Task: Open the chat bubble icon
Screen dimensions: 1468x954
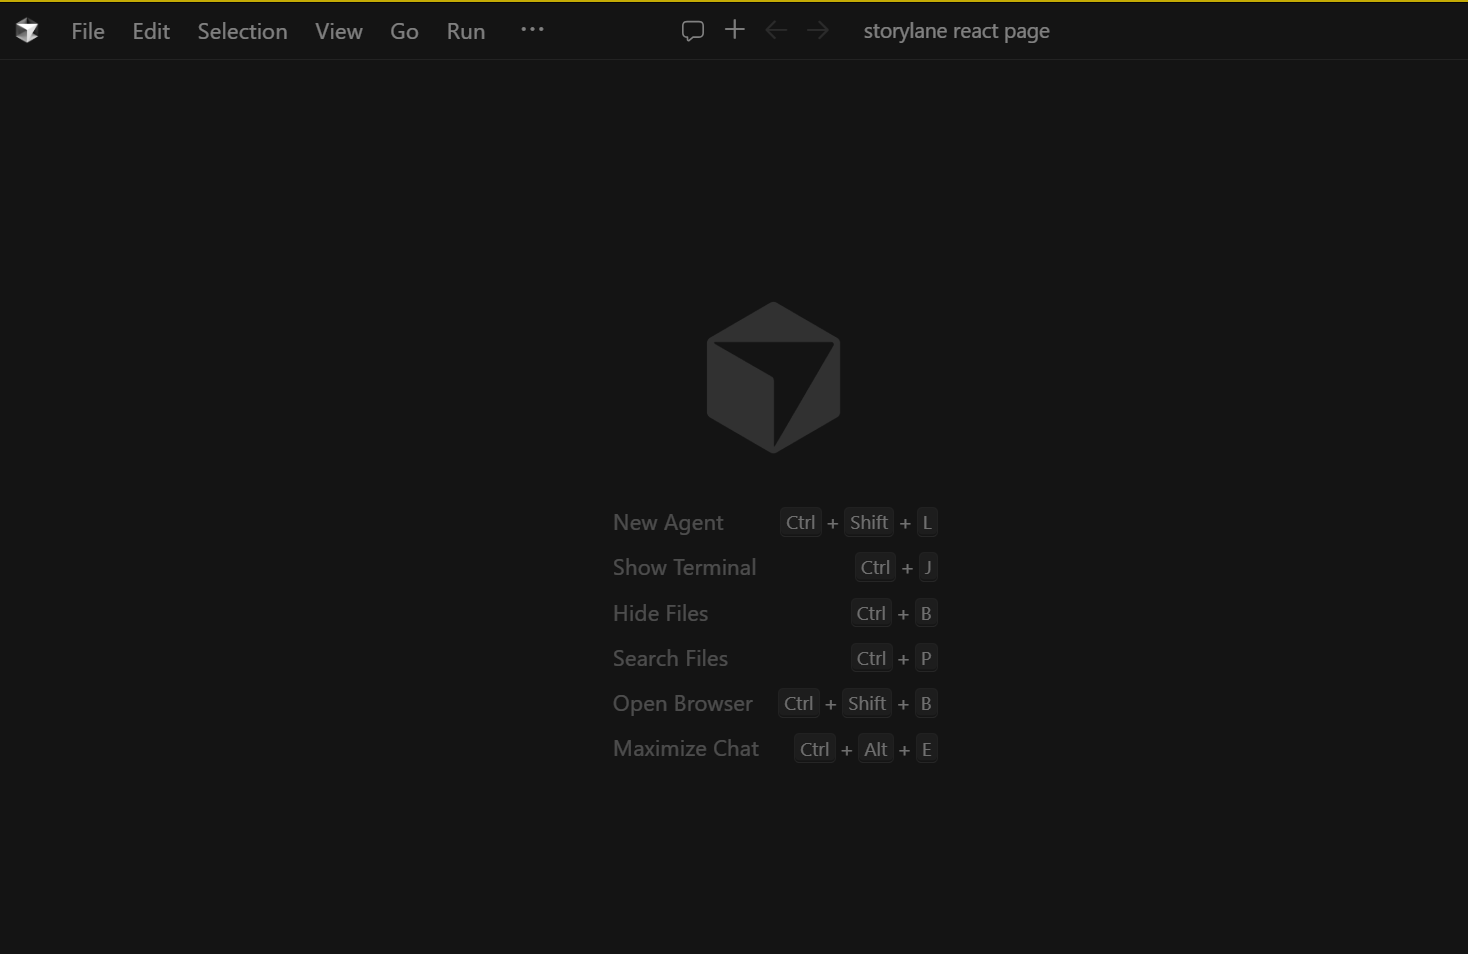Action: (x=693, y=31)
